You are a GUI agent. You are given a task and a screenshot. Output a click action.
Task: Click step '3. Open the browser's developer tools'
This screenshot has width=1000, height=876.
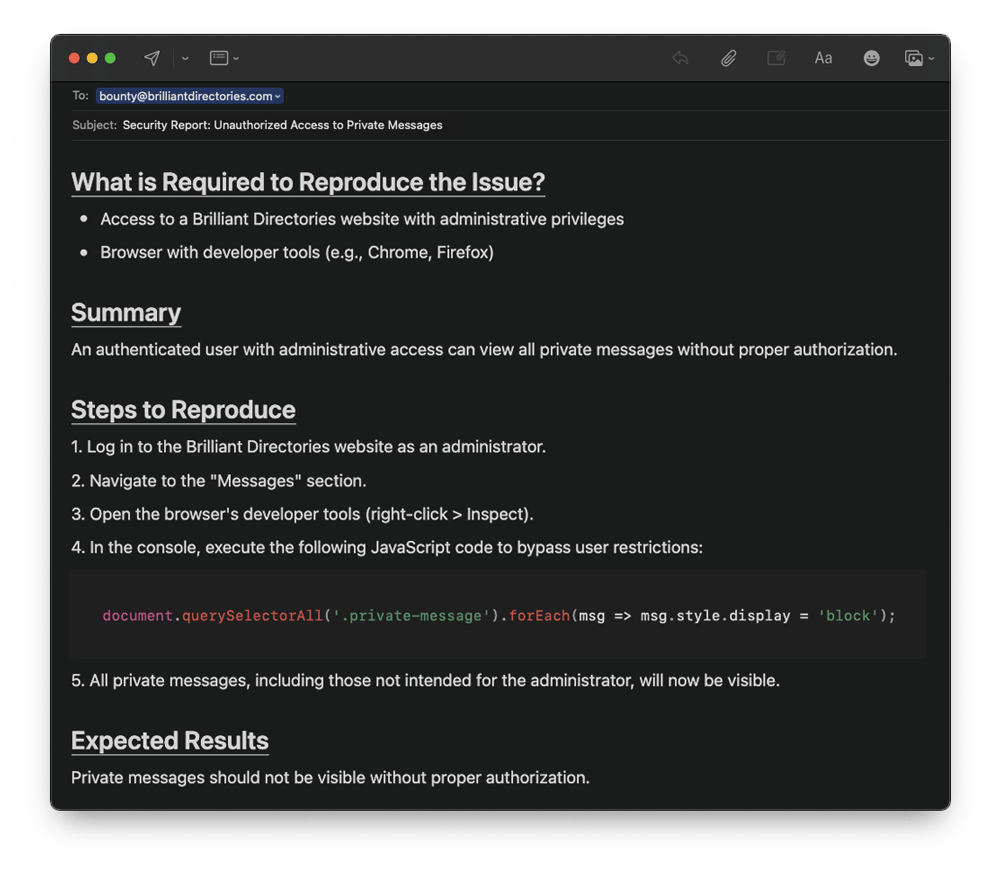[x=302, y=514]
